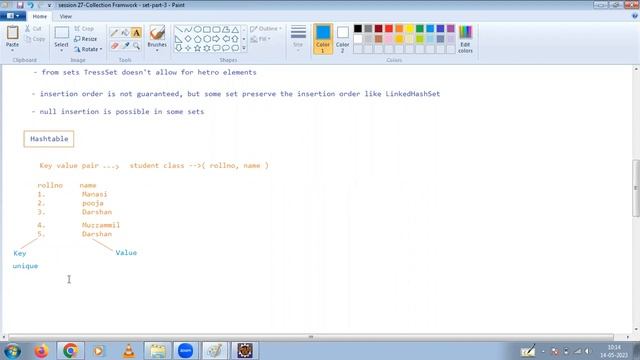Click the rectangular Select tool icon
This screenshot has height=360, width=640.
click(62, 33)
